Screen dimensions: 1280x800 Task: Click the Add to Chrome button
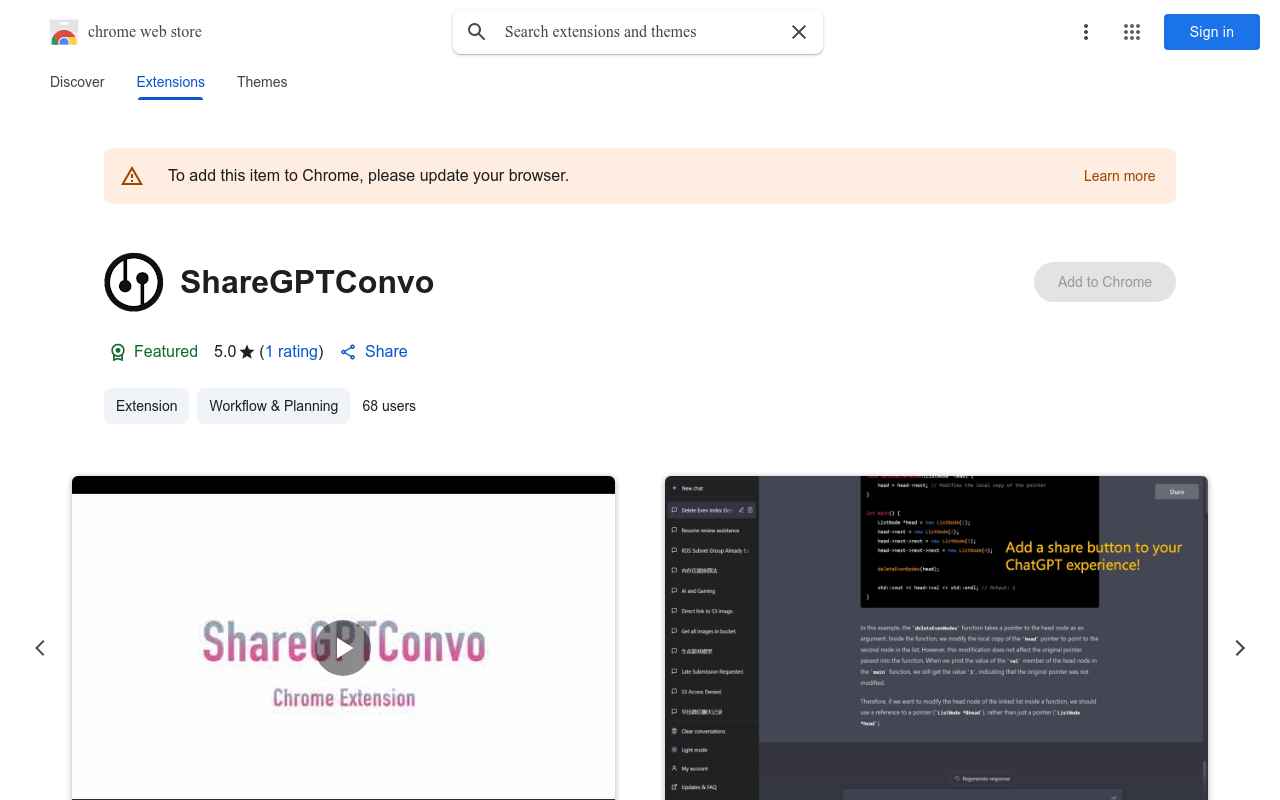tap(1104, 282)
